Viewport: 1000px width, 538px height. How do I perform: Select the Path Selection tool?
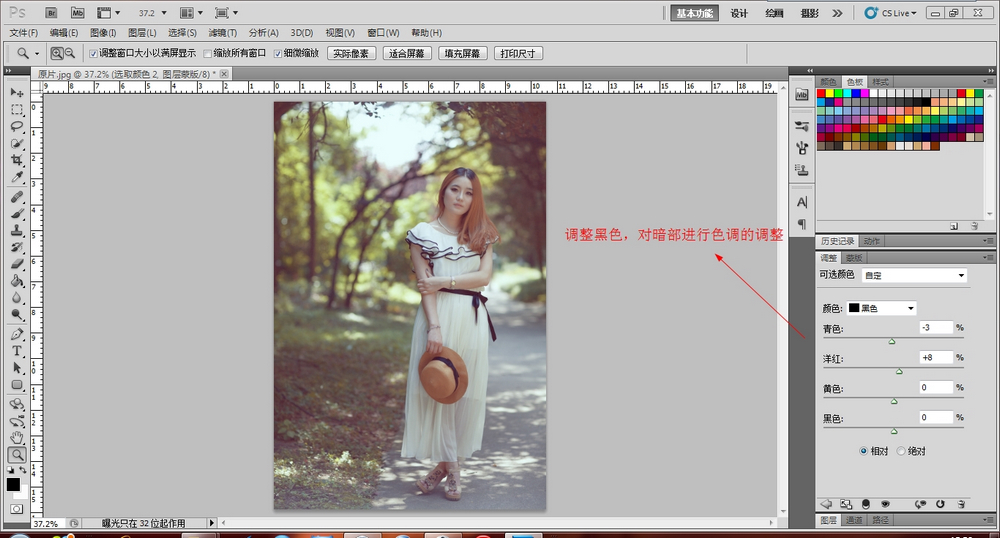16,368
